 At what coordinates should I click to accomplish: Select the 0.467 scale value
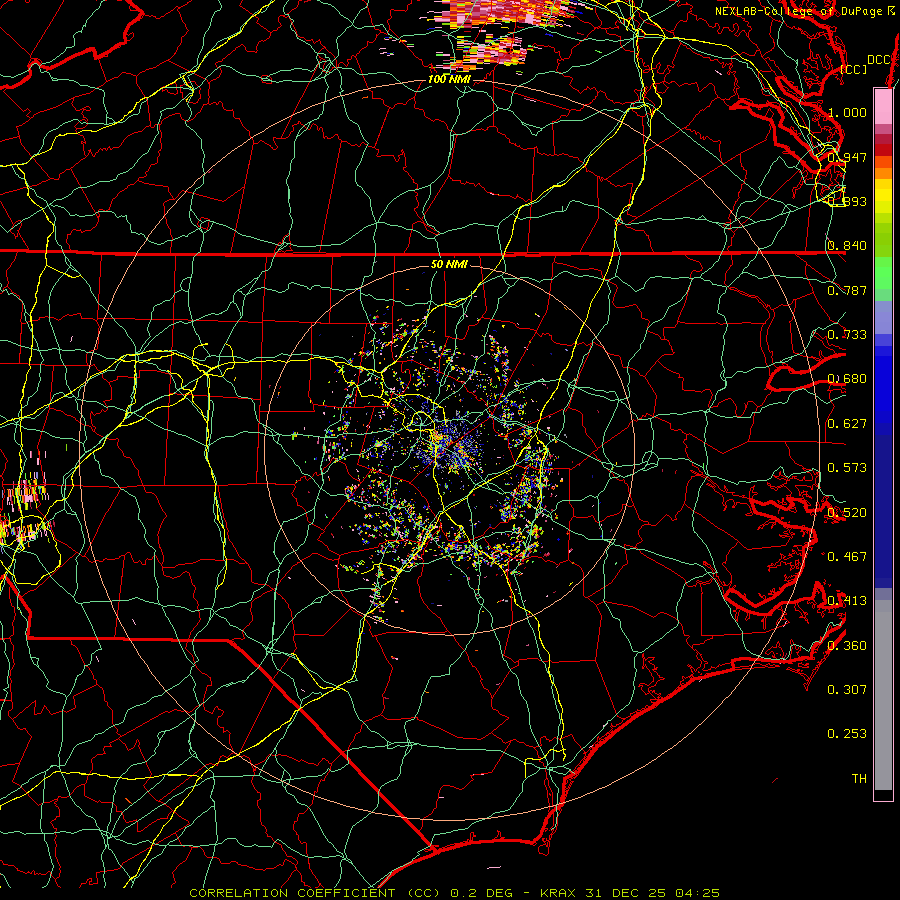coord(847,557)
